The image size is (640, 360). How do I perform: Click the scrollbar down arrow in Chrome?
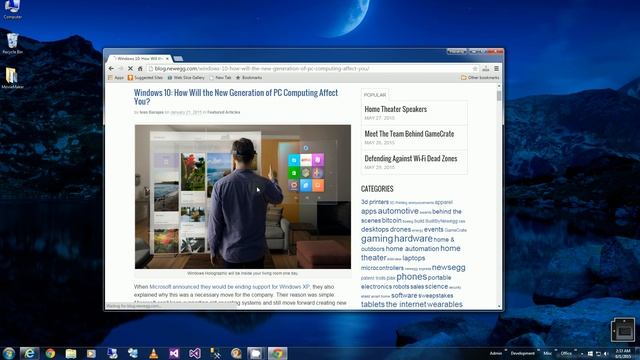pyautogui.click(x=499, y=306)
